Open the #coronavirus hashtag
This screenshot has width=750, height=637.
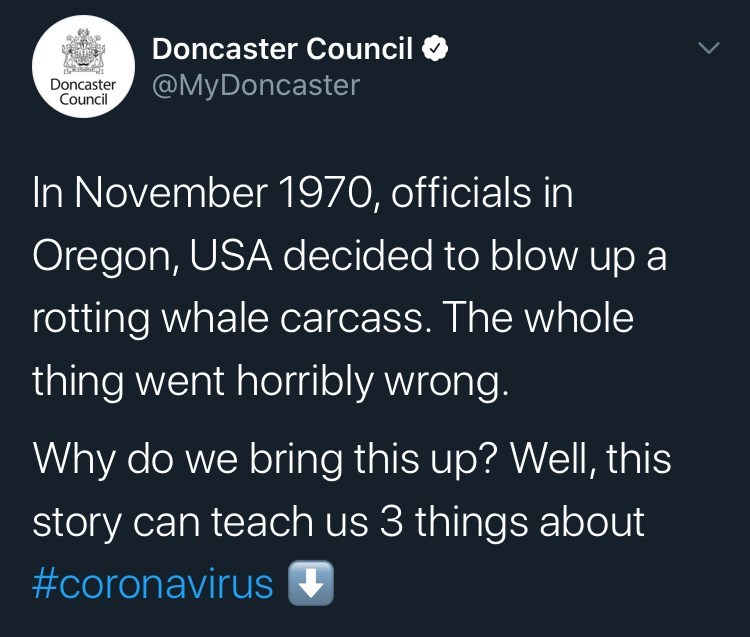click(x=153, y=584)
